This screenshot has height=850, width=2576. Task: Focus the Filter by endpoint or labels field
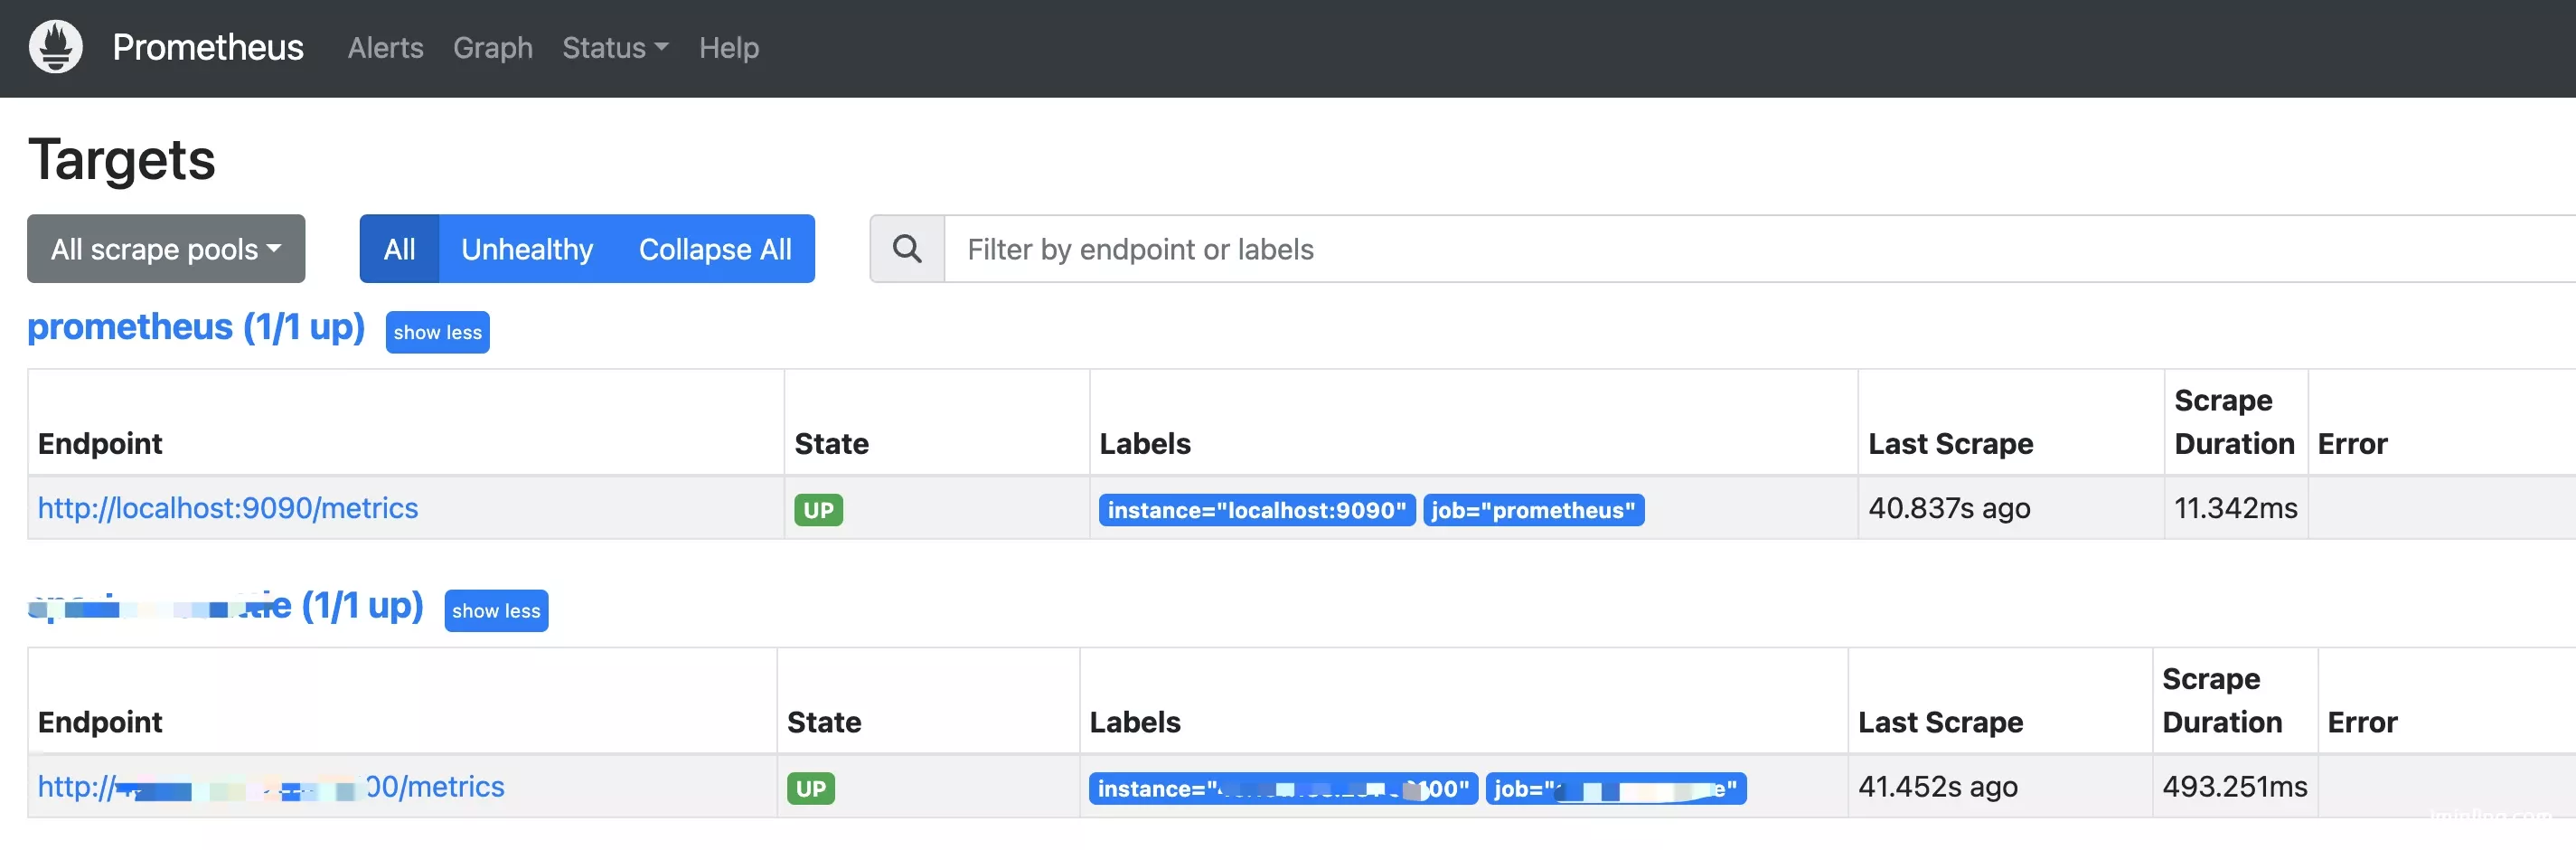pos(1760,249)
